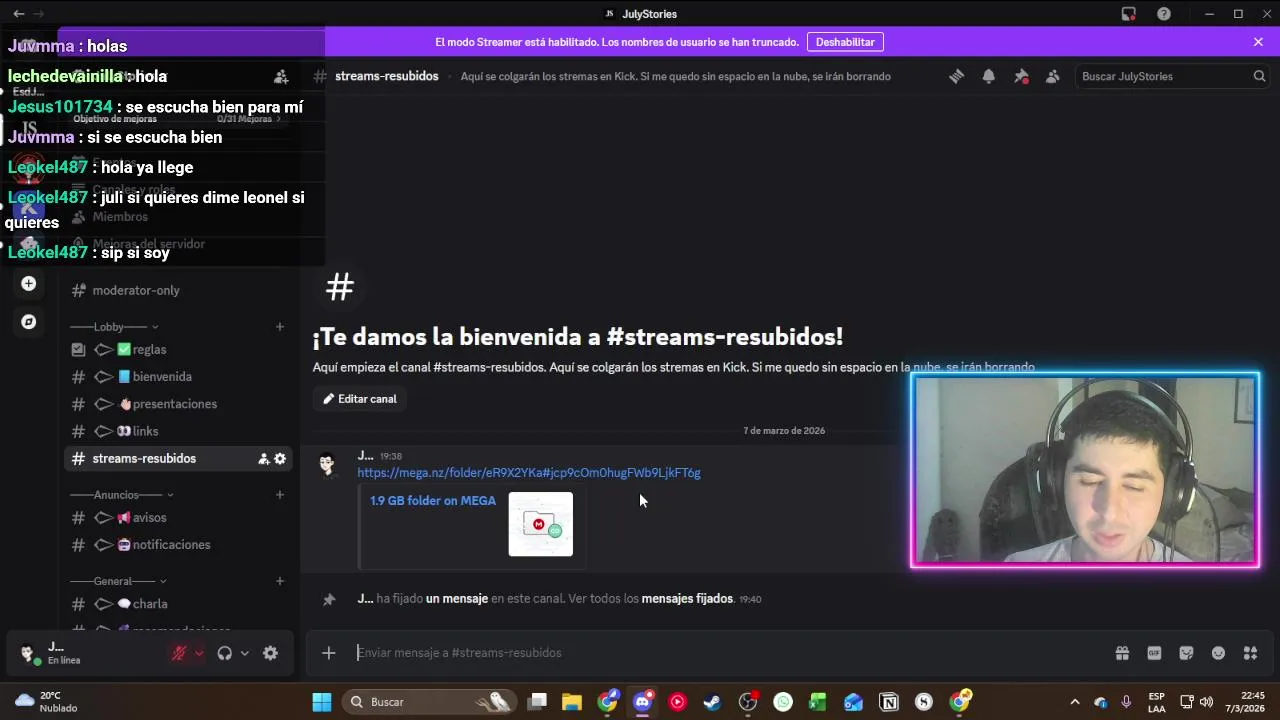1280x720 pixels.
Task: Open the sticker picker
Action: [1186, 653]
